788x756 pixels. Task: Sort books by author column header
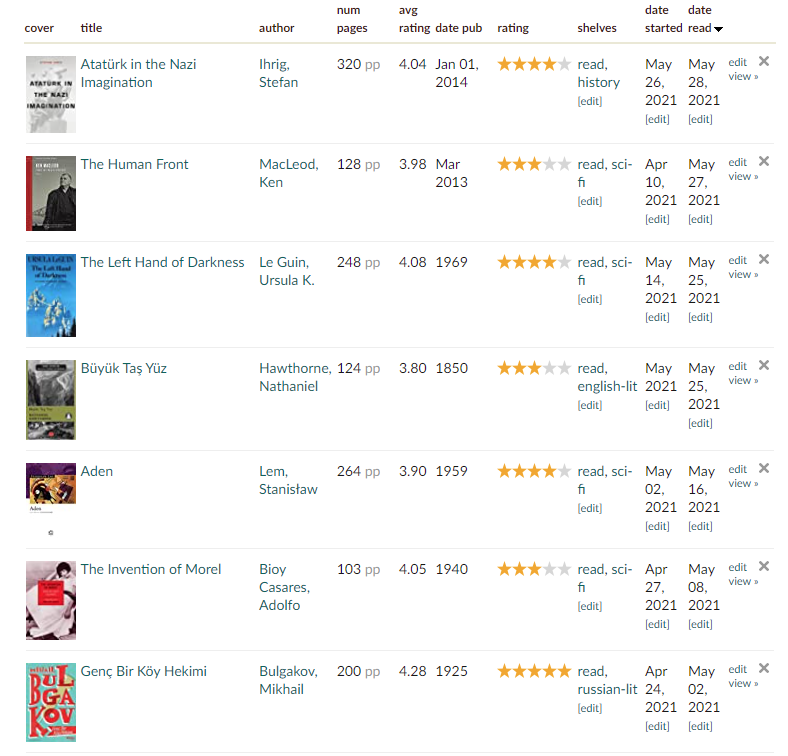click(276, 28)
